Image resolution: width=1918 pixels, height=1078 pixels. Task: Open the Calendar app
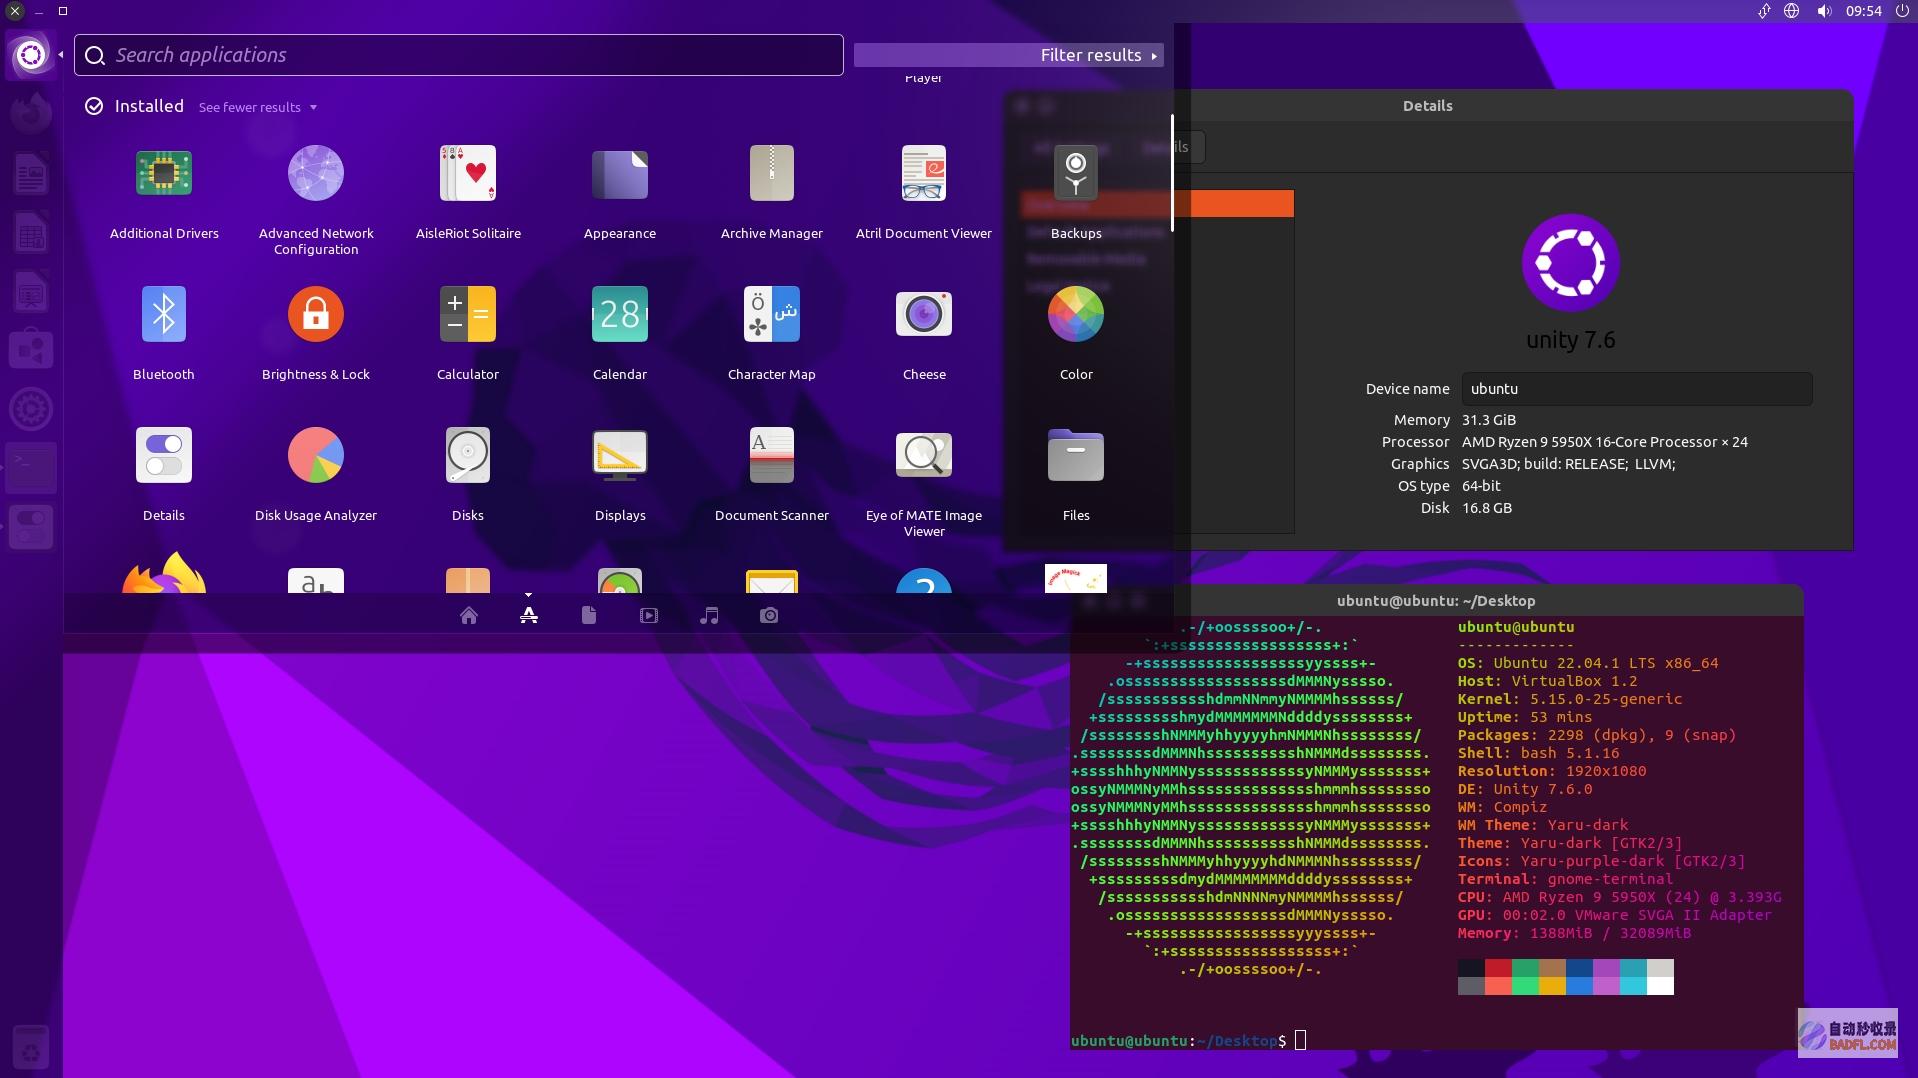pyautogui.click(x=620, y=334)
